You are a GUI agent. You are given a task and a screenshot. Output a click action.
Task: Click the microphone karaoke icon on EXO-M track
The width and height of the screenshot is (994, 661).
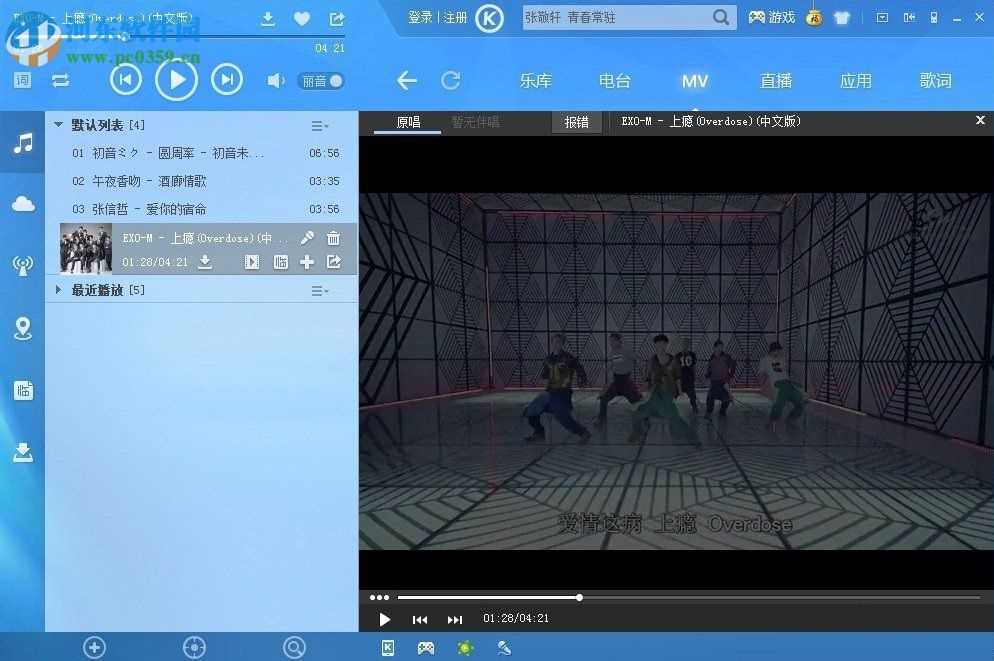click(307, 238)
